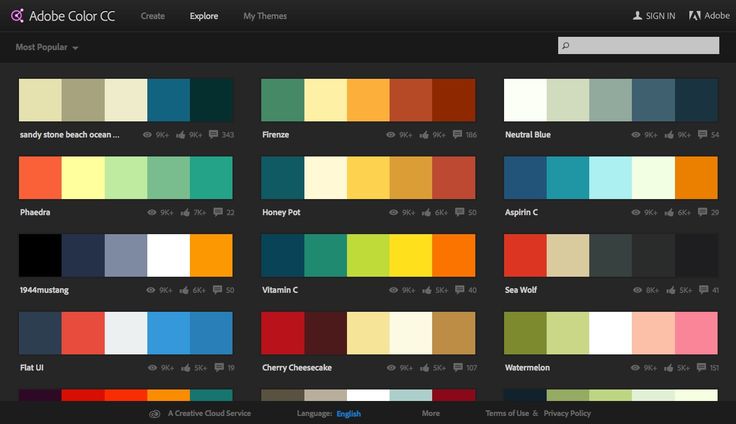Click the Adobe Color CC logo icon
The width and height of the screenshot is (736, 424).
[x=17, y=16]
